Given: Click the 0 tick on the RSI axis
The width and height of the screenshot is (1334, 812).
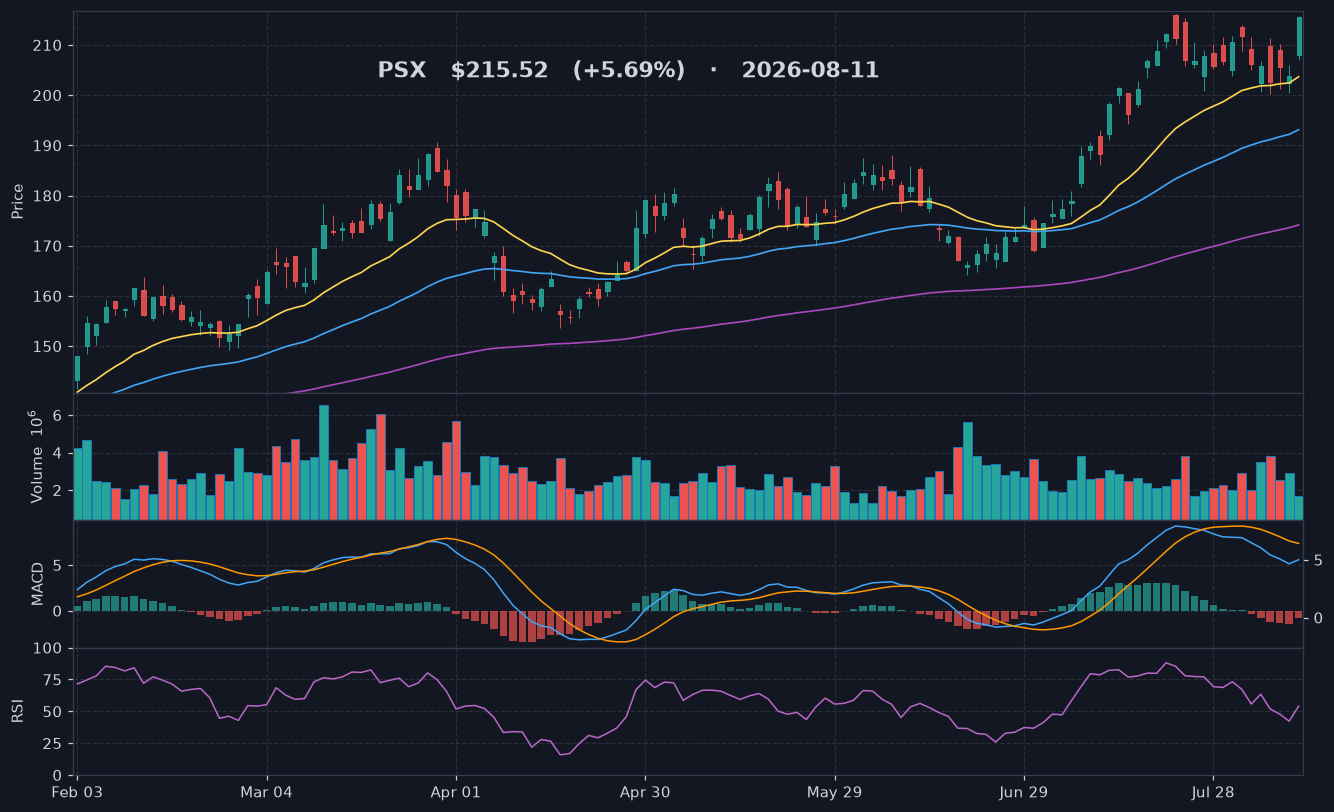Looking at the screenshot, I should tap(58, 776).
